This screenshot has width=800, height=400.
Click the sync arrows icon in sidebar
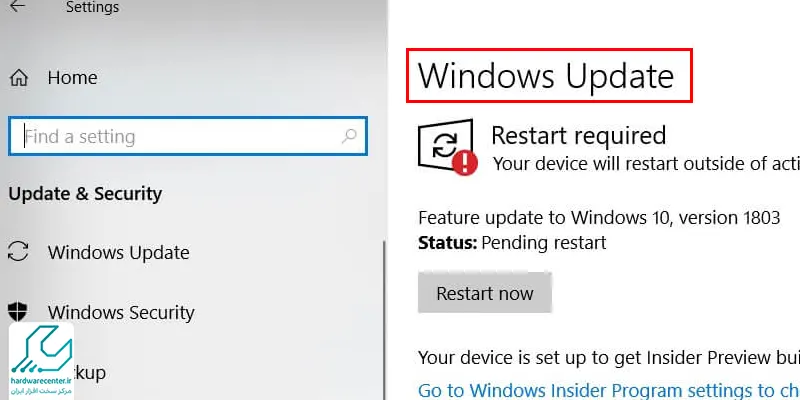click(18, 252)
